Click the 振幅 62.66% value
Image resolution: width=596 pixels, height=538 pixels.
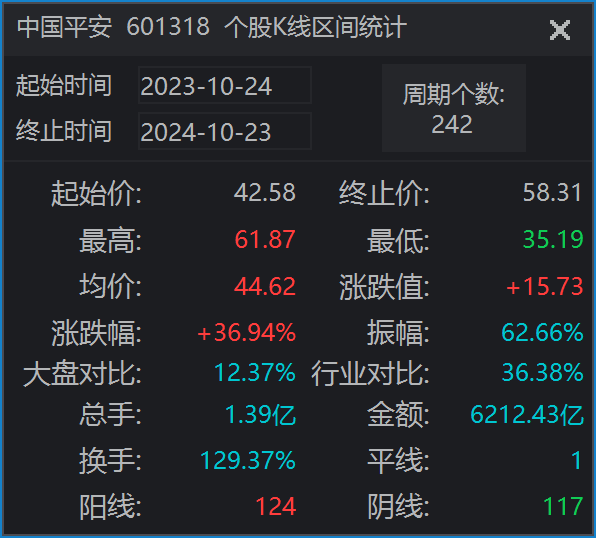tap(542, 332)
